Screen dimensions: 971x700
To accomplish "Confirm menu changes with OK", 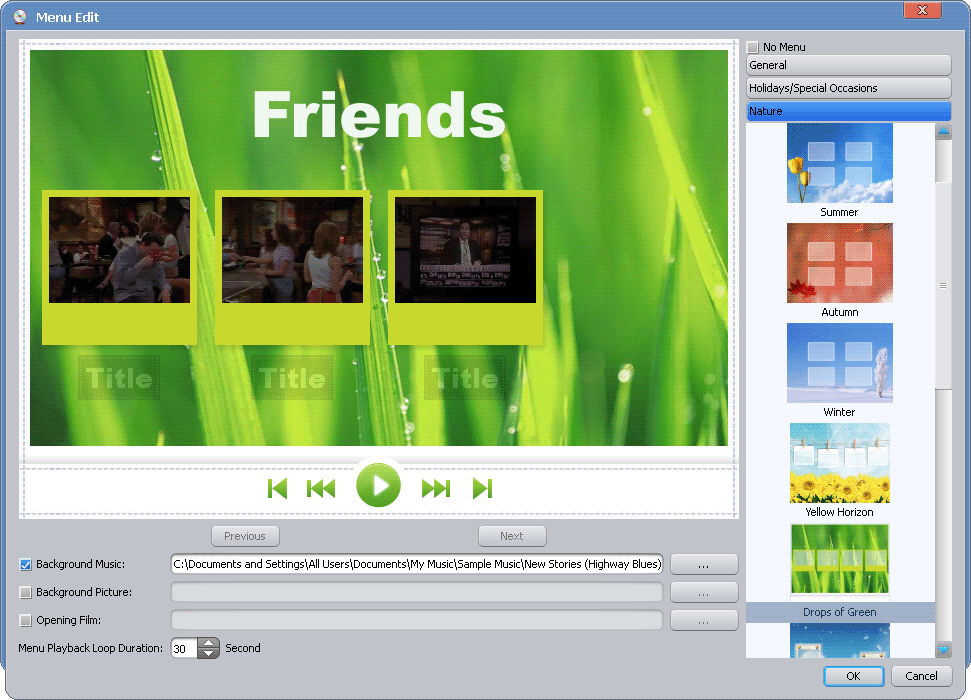I will [853, 676].
